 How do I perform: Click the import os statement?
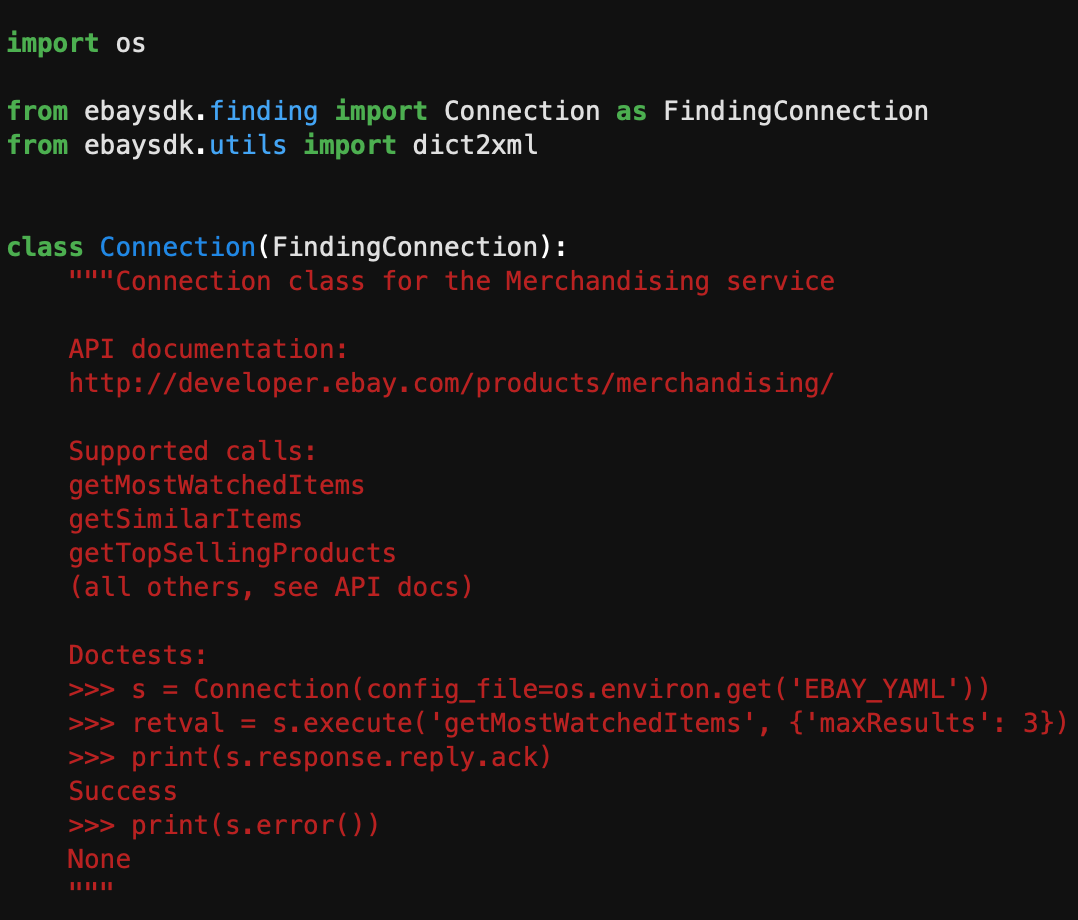click(75, 42)
